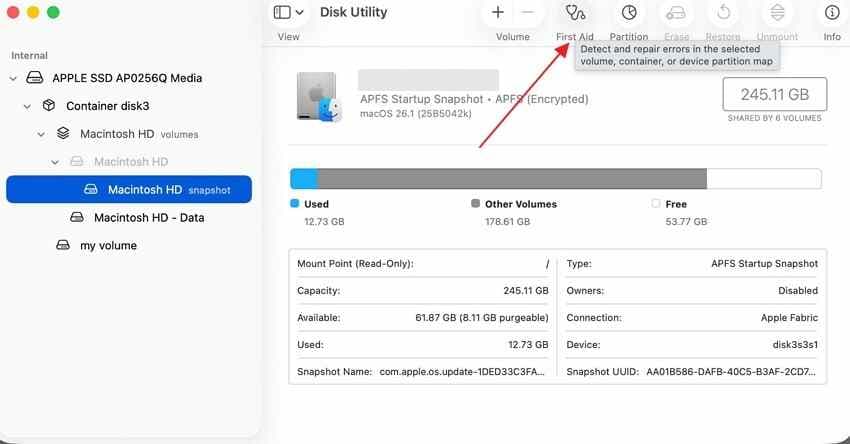This screenshot has height=444, width=850.
Task: Click the dimmed Macintosh HD entry
Action: click(129, 162)
